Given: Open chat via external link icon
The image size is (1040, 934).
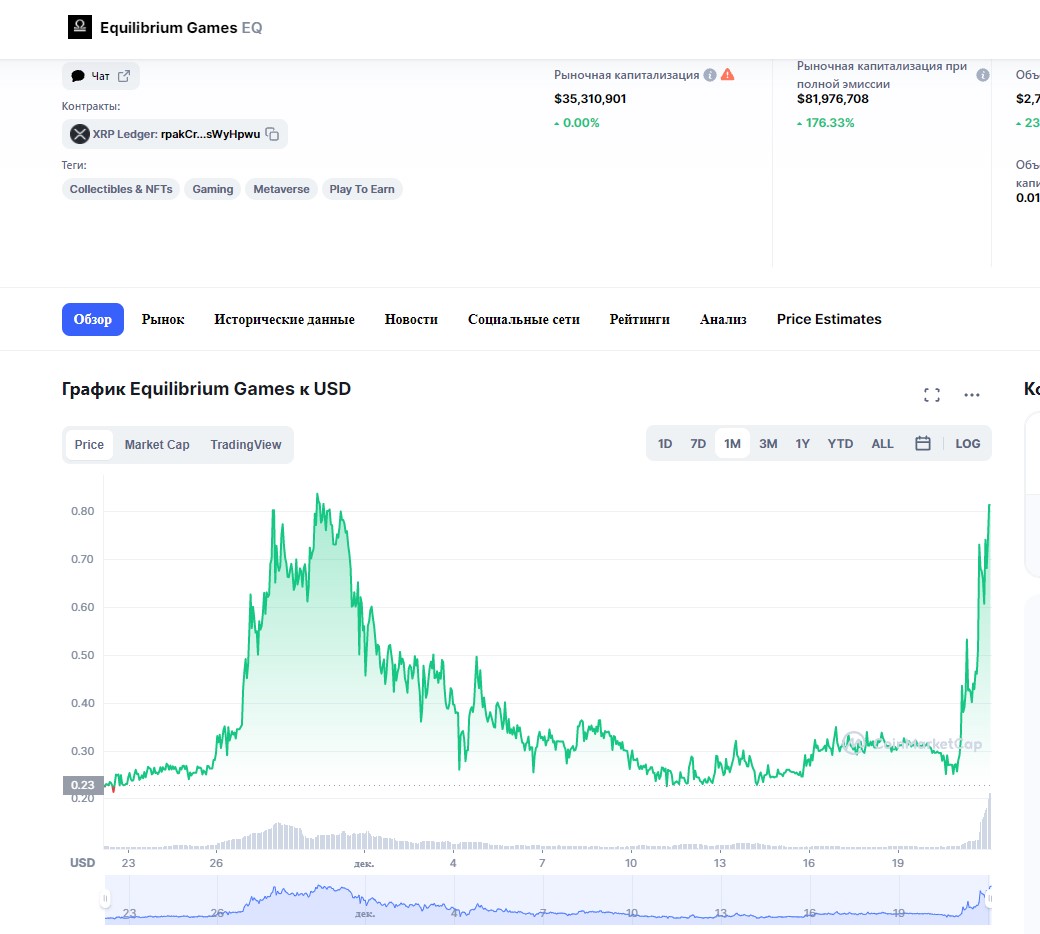Looking at the screenshot, I should [x=124, y=76].
